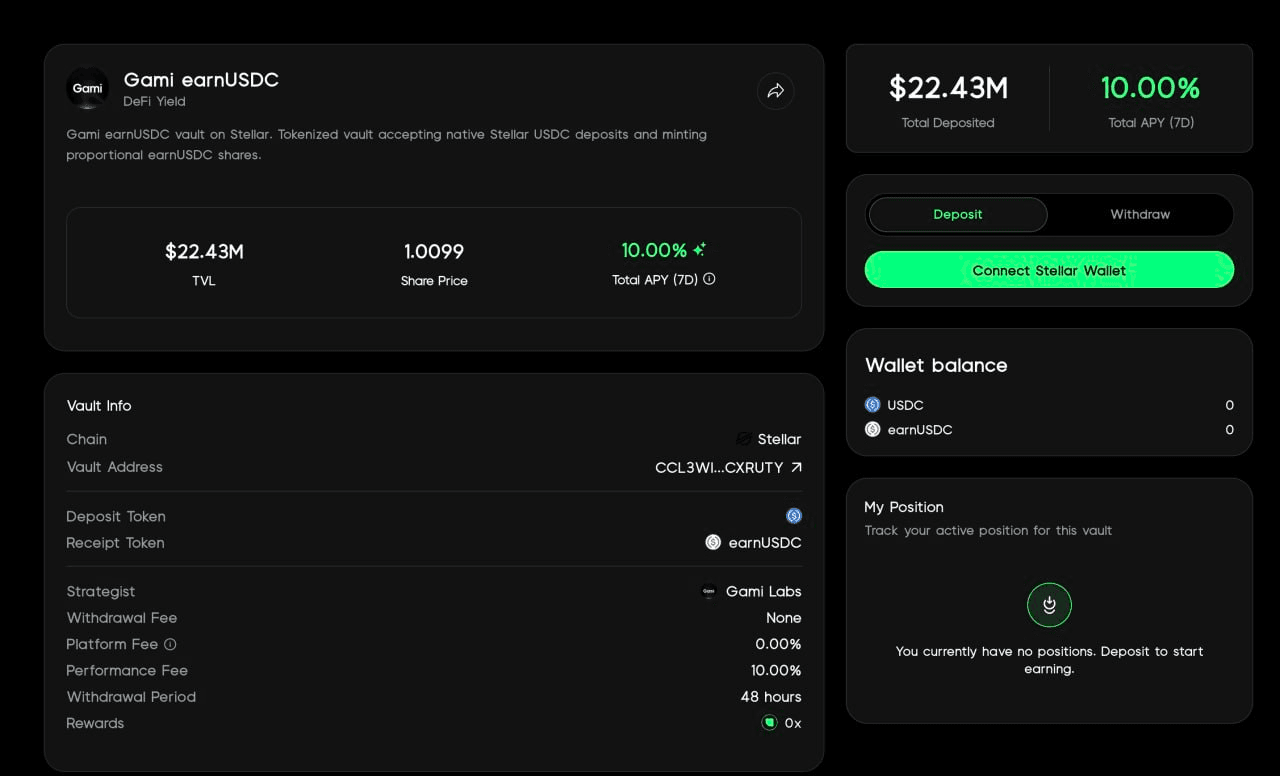Screen dimensions: 1280x776
Task: Click the info icon beside Total APY (7D)
Action: (x=709, y=279)
